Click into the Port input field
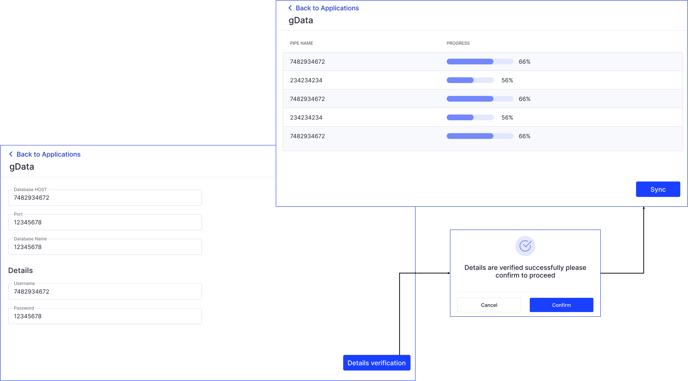 tap(105, 222)
